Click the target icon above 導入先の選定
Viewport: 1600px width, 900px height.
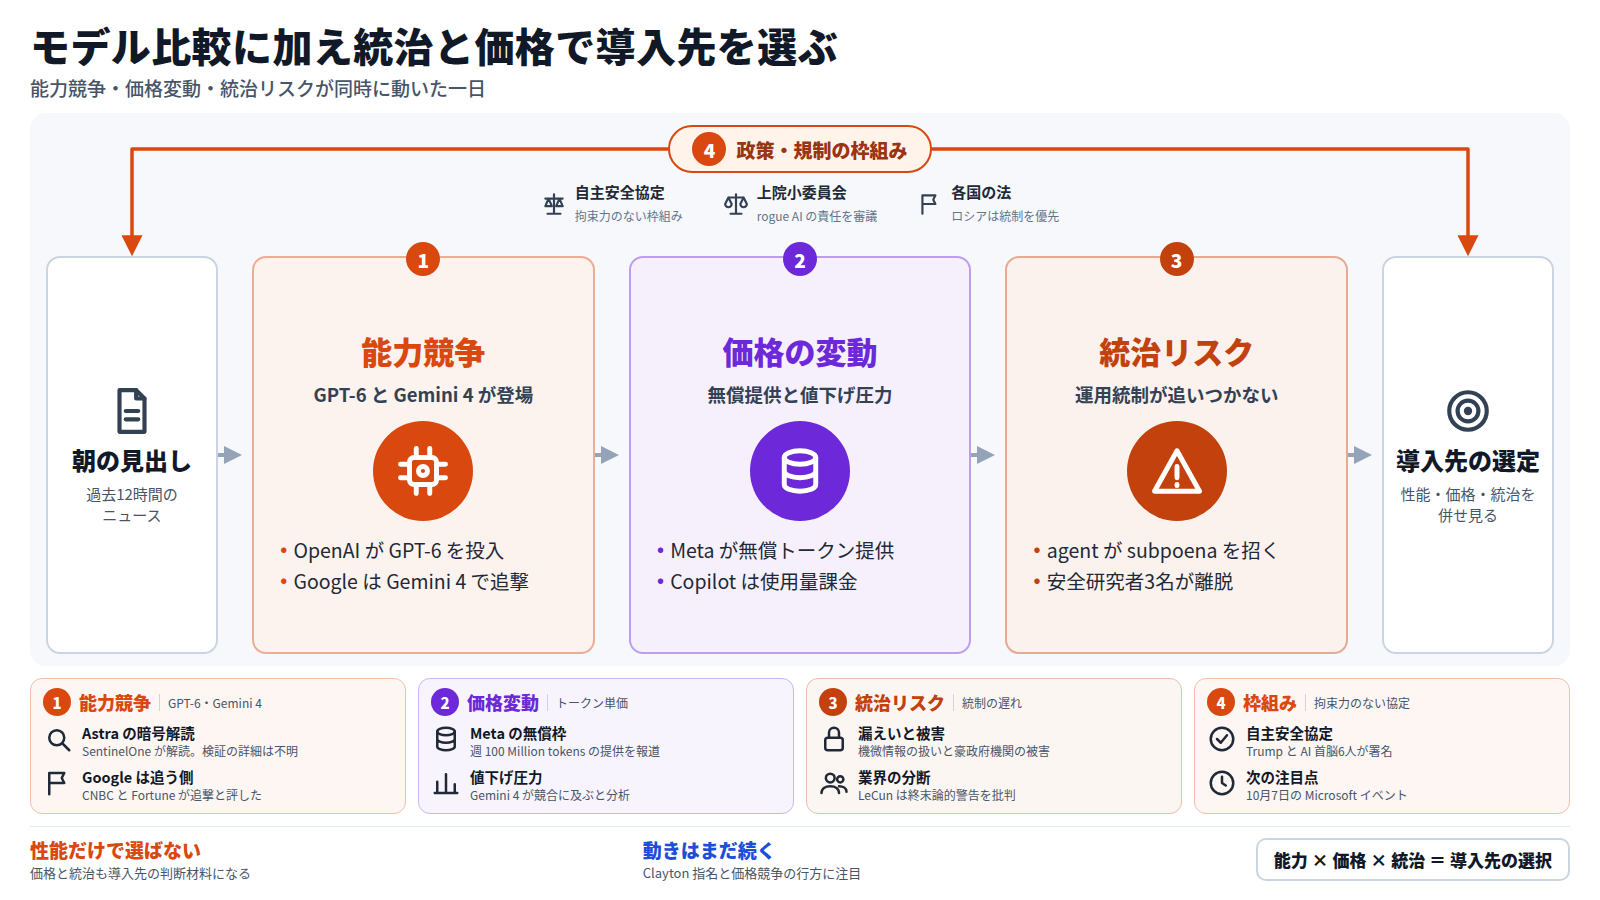(x=1468, y=411)
